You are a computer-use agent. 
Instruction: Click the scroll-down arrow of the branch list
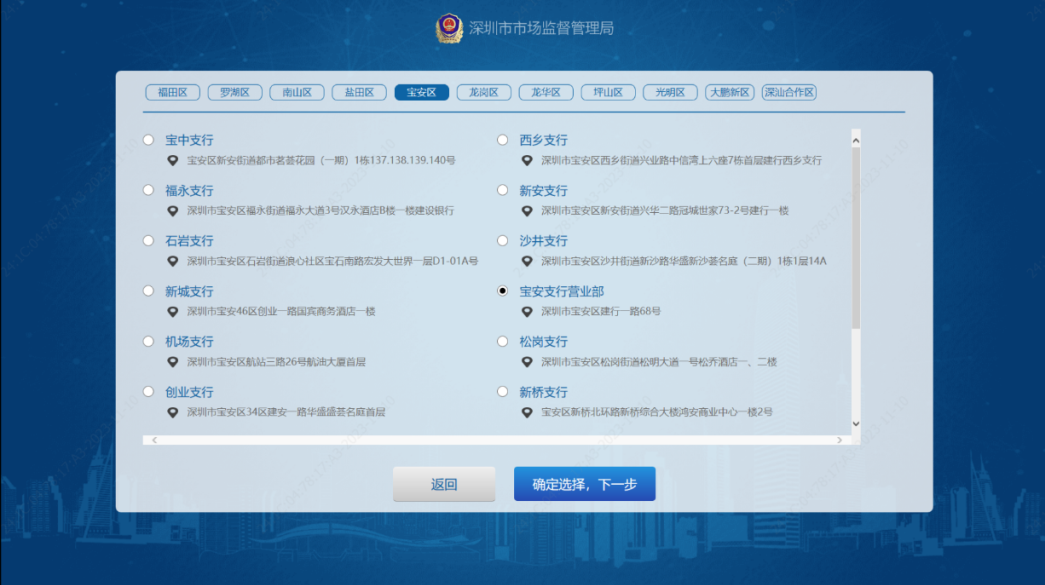(856, 424)
